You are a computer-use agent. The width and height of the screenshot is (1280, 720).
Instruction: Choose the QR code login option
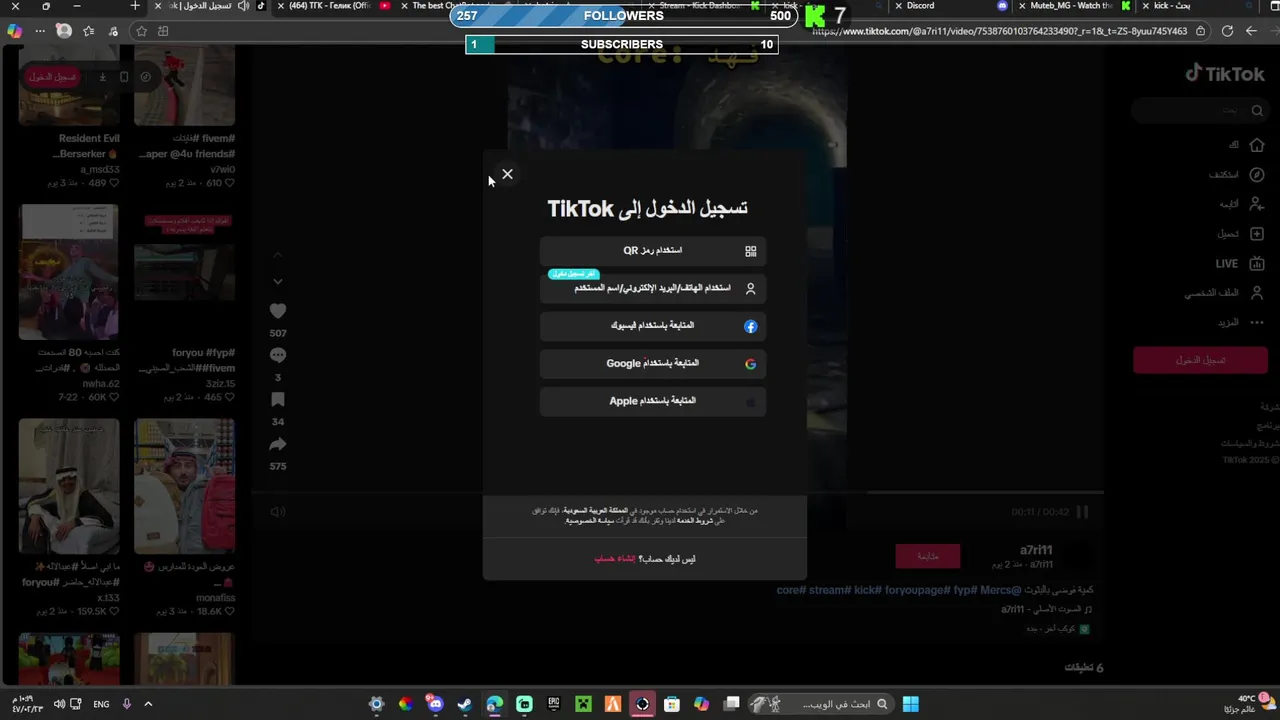pyautogui.click(x=653, y=251)
